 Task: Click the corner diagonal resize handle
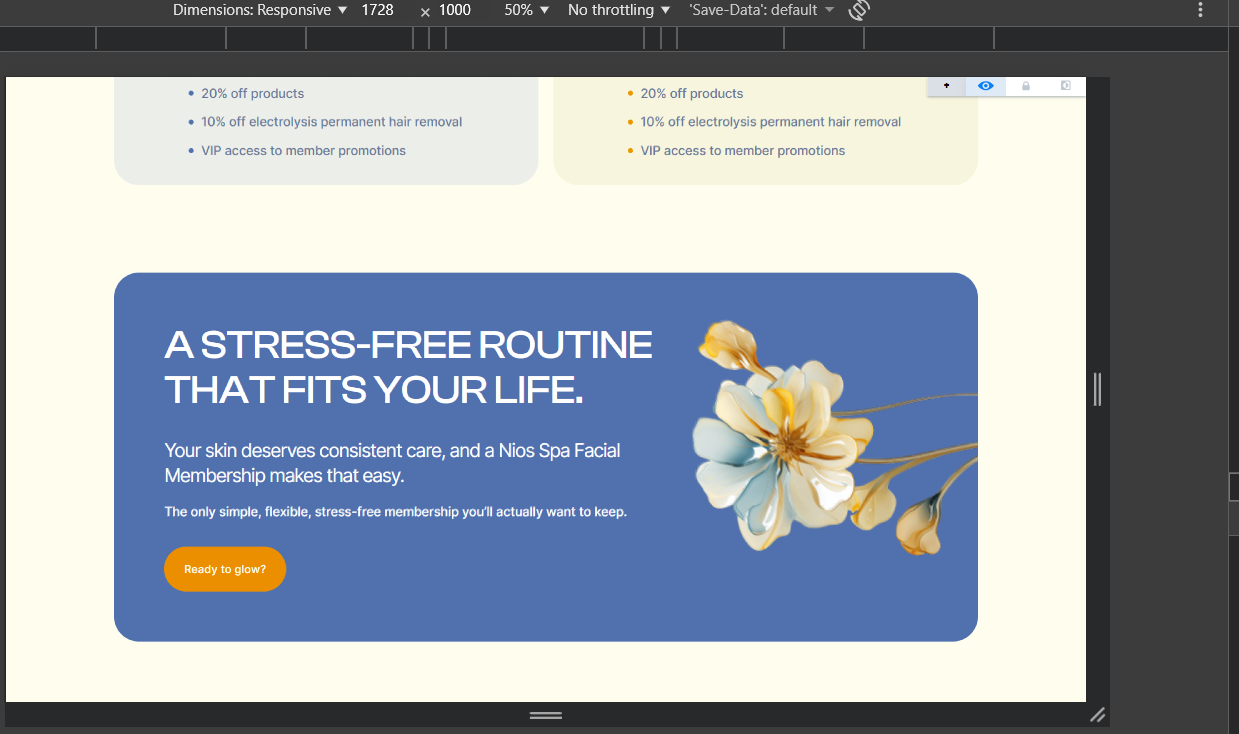tap(1097, 714)
